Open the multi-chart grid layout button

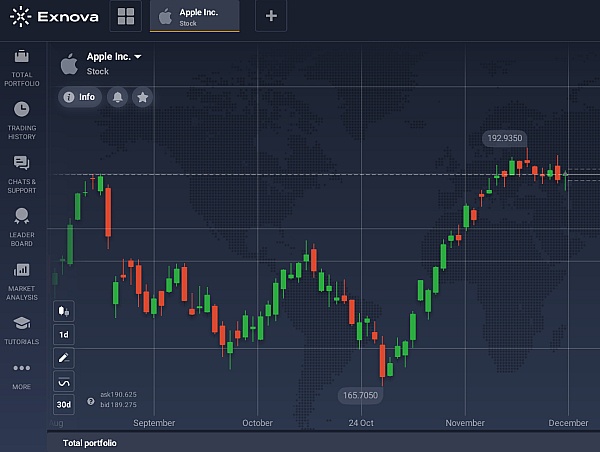point(126,16)
